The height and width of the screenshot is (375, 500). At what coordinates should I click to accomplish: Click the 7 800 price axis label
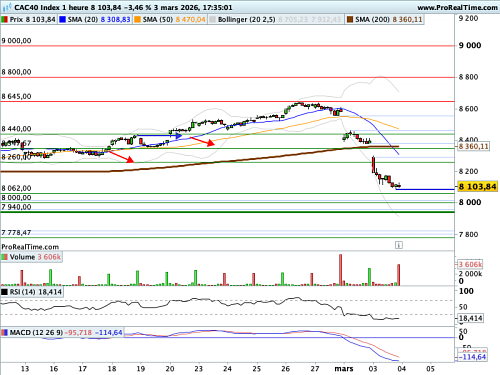tap(468, 235)
